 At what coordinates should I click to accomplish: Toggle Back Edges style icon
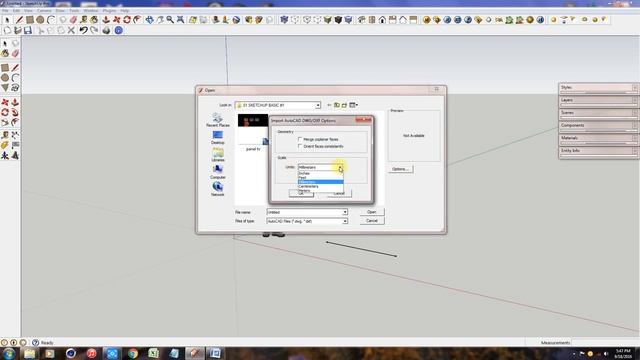point(295,20)
